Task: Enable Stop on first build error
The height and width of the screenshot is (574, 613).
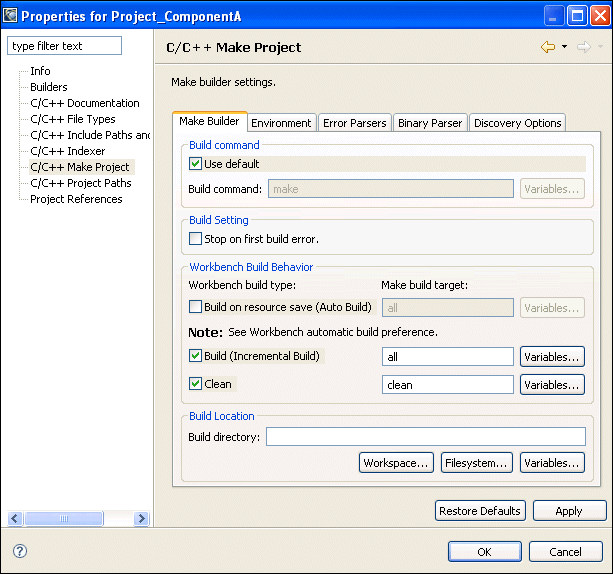Action: pos(196,239)
